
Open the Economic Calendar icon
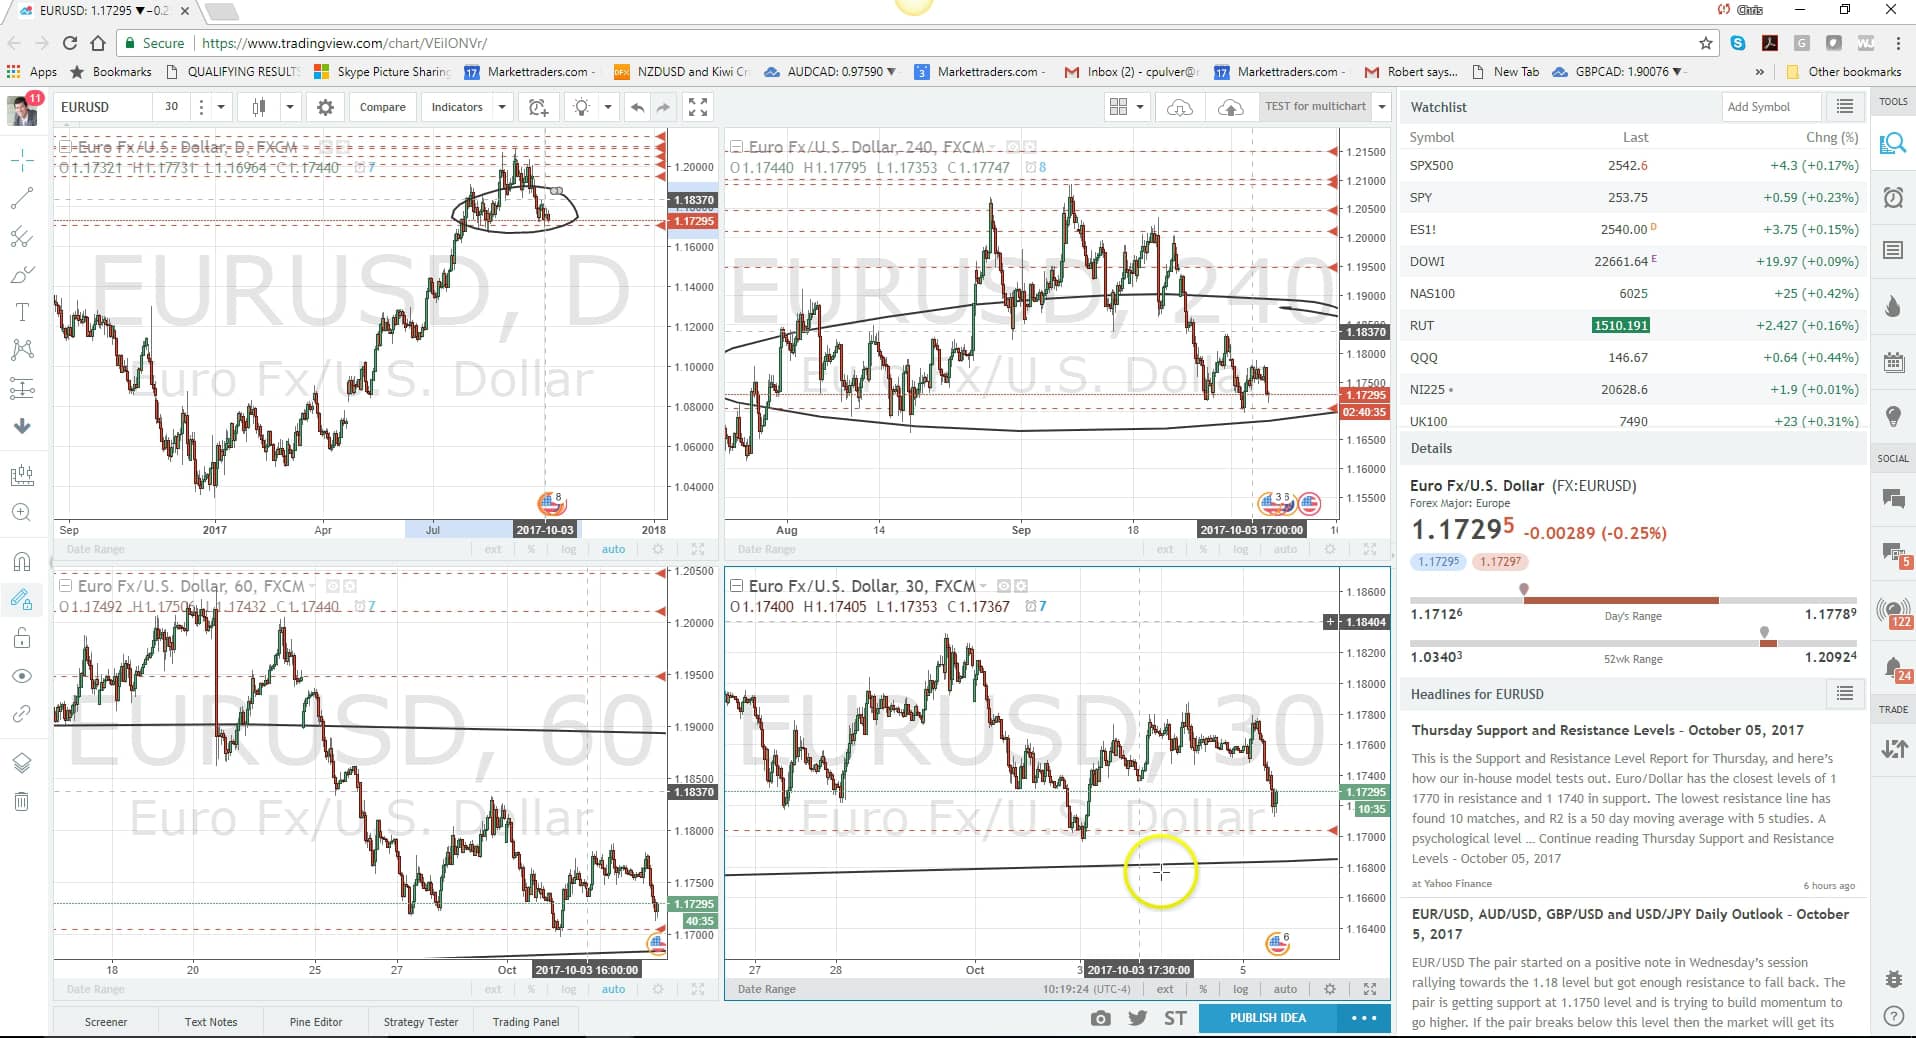tap(1893, 363)
